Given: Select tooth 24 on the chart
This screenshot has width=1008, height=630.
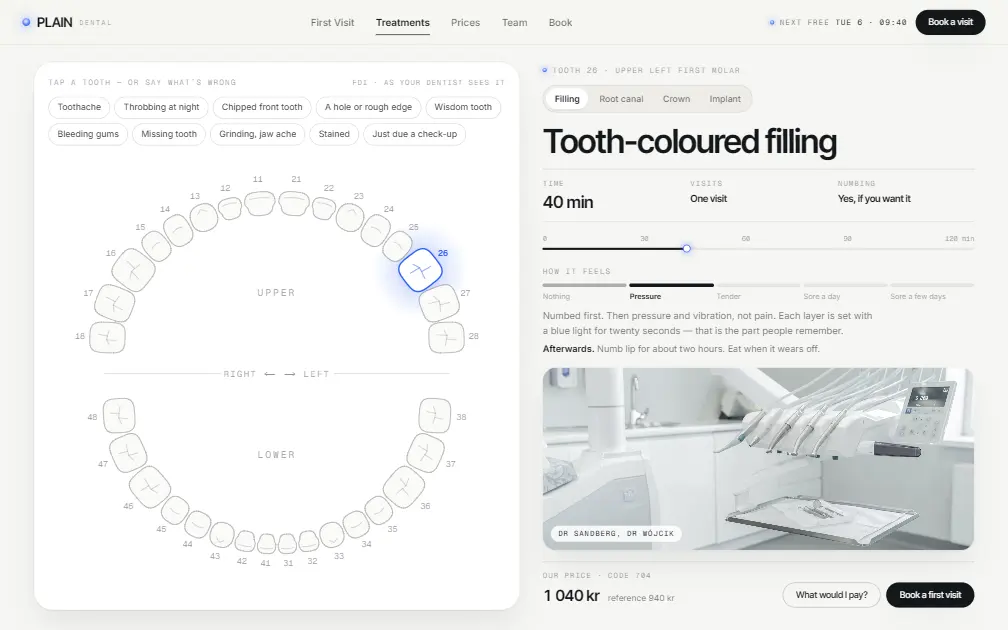Looking at the screenshot, I should coord(375,230).
